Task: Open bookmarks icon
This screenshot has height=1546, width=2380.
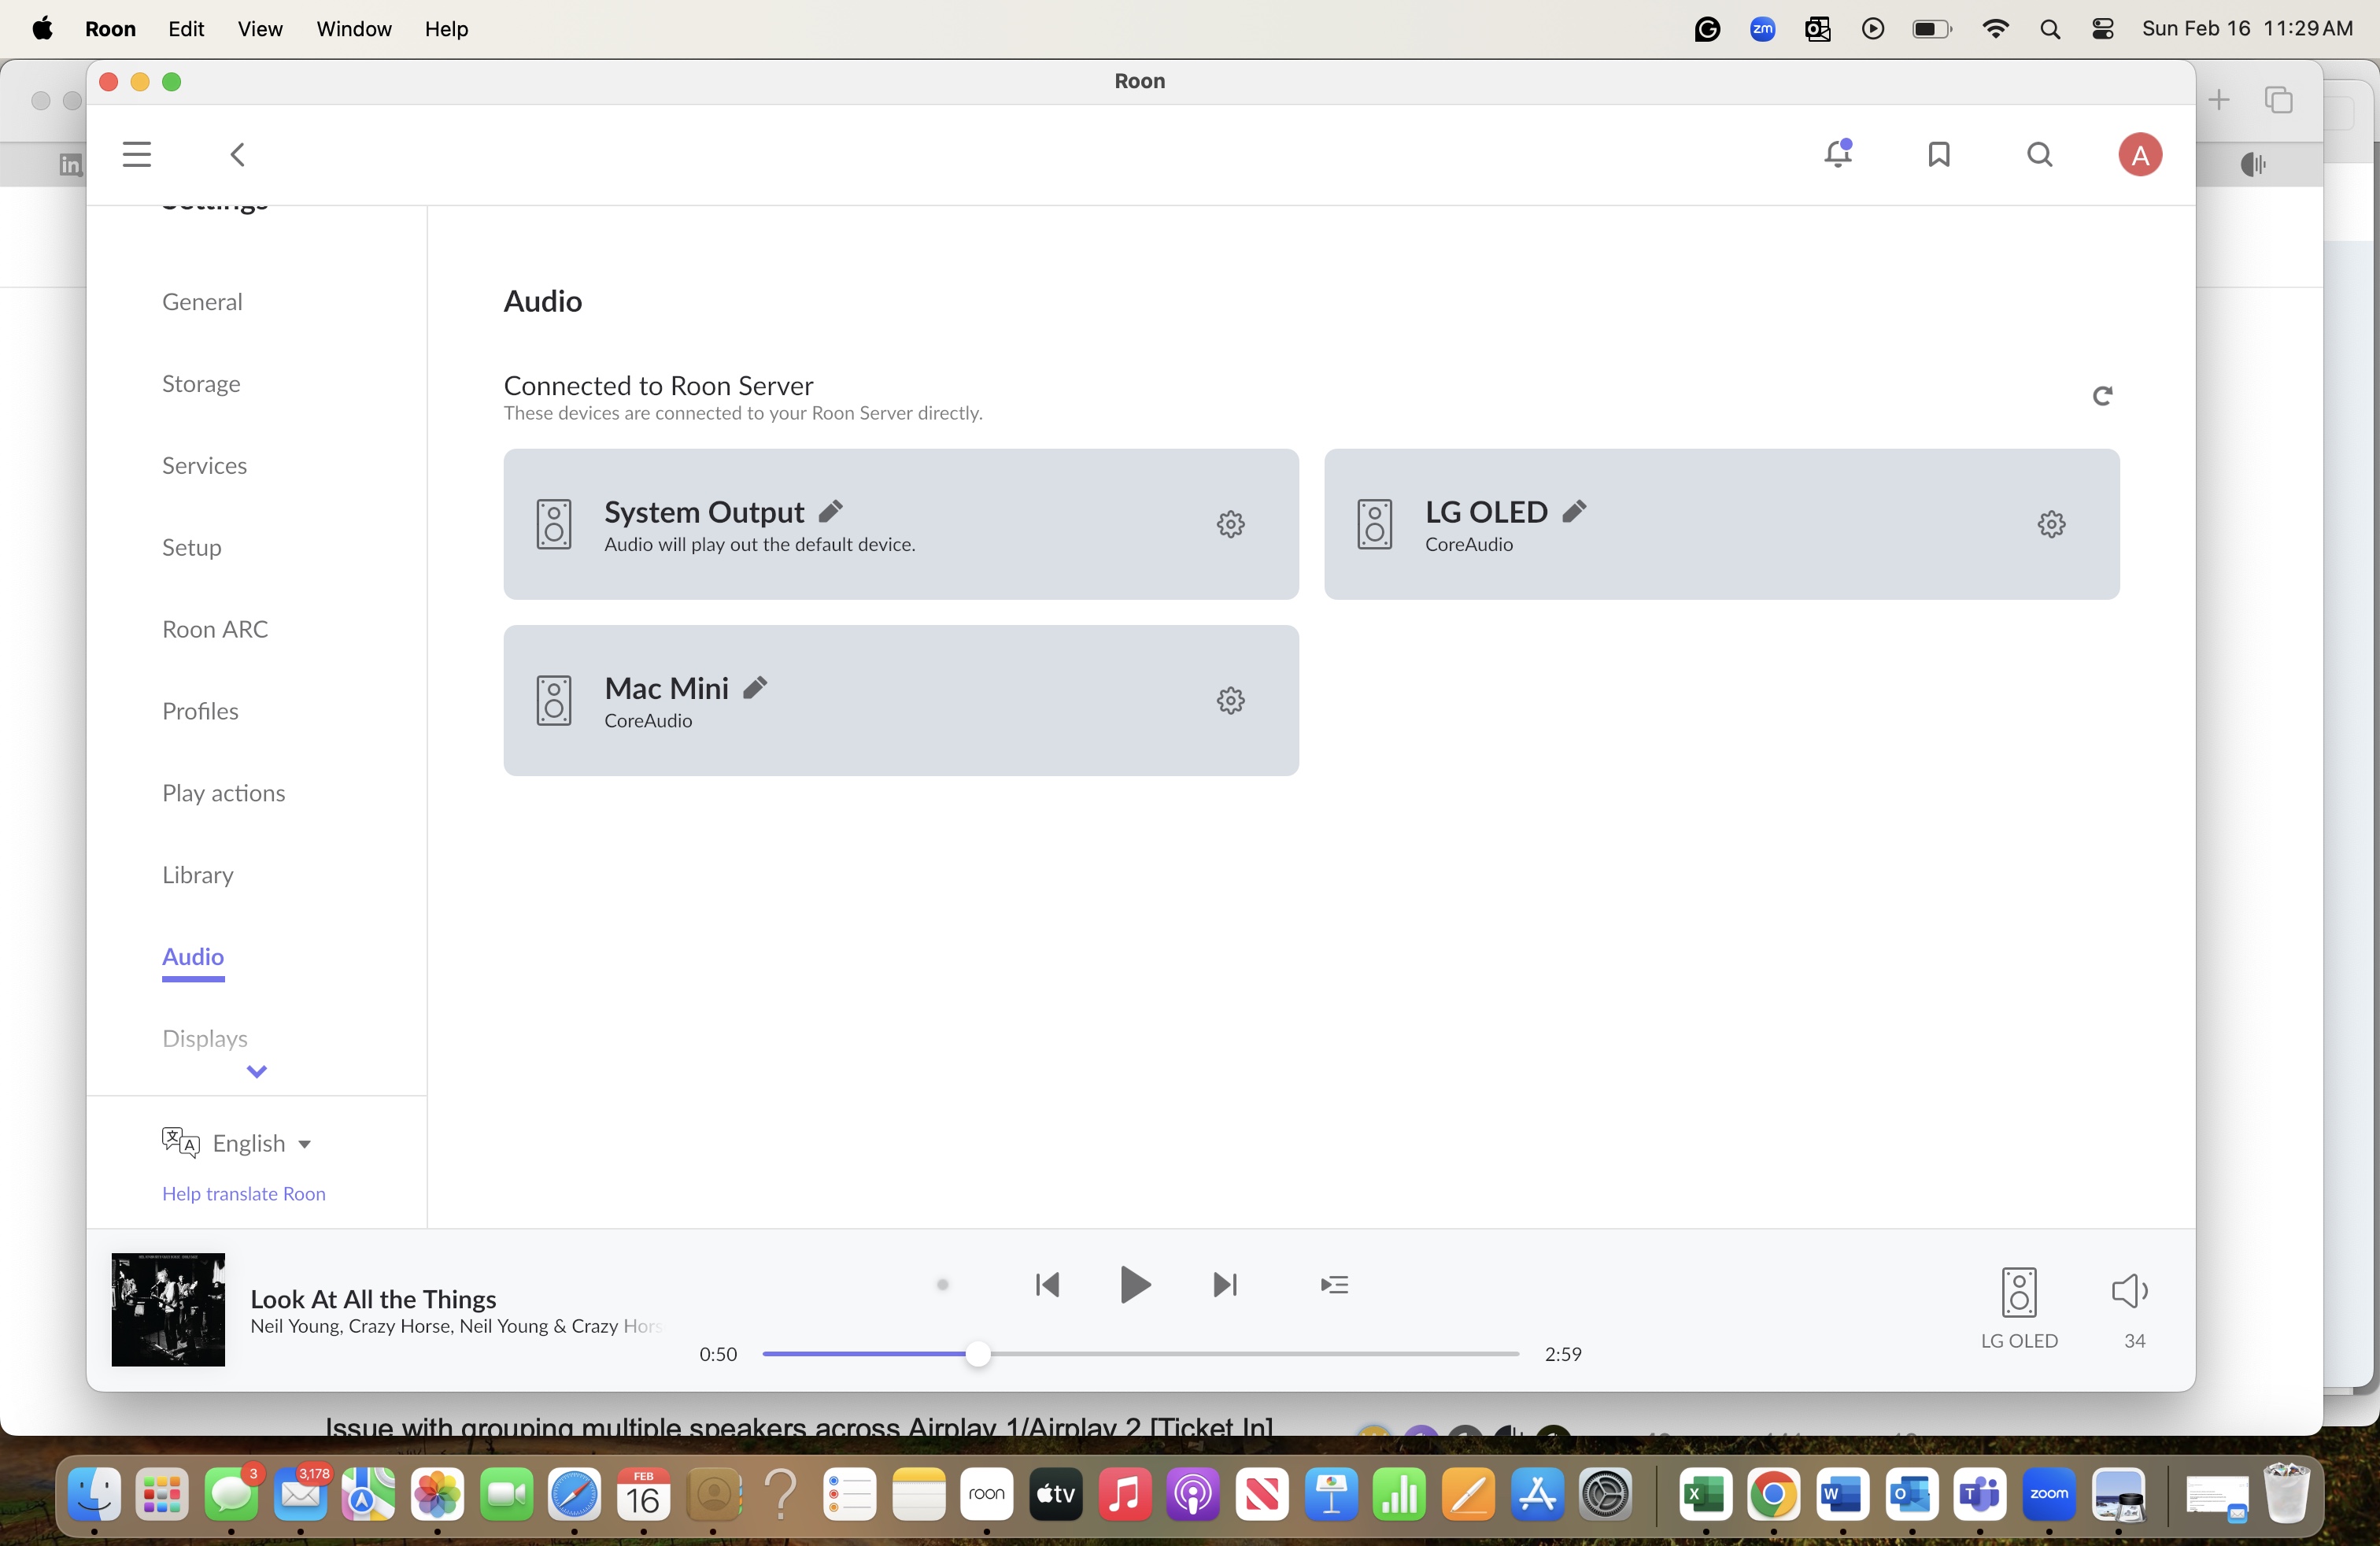Action: point(1939,154)
